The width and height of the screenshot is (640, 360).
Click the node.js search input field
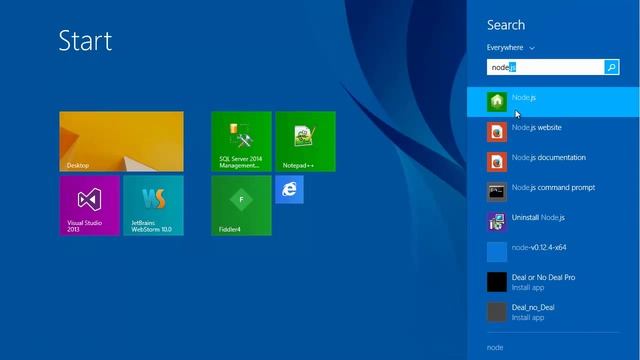pos(545,67)
